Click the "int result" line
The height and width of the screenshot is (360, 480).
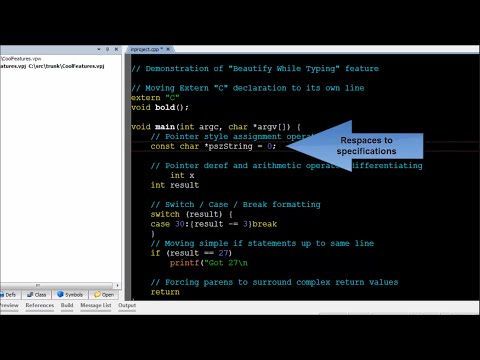(175, 185)
